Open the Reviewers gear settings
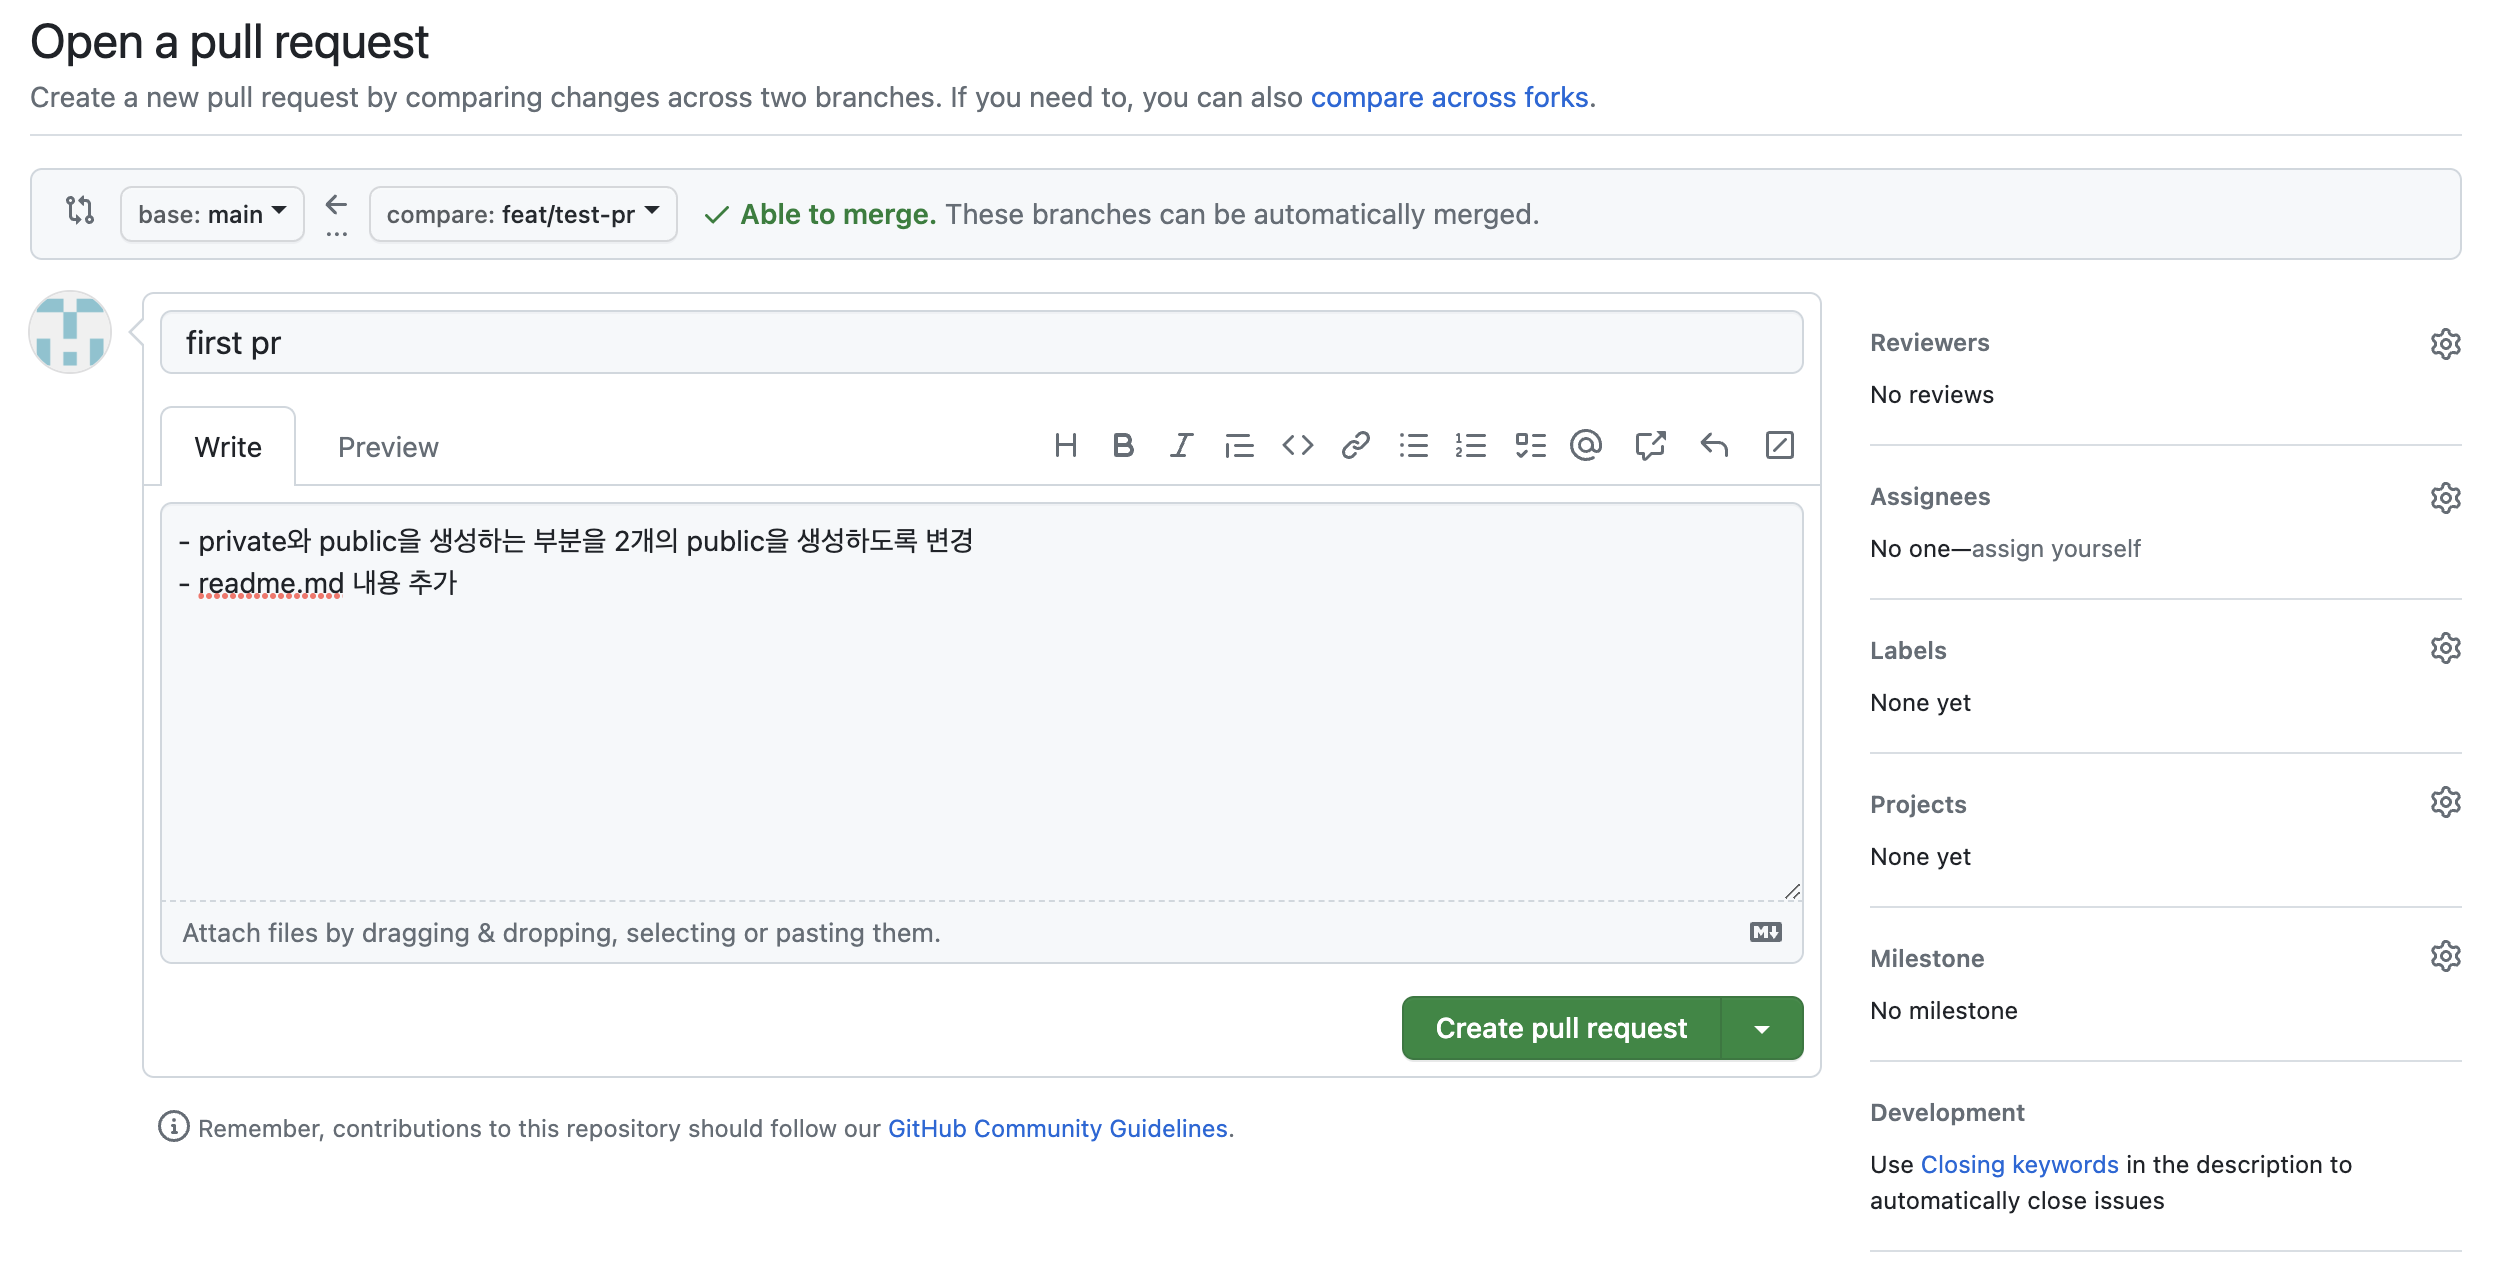Screen dimensions: 2498x1274 [x=2445, y=344]
